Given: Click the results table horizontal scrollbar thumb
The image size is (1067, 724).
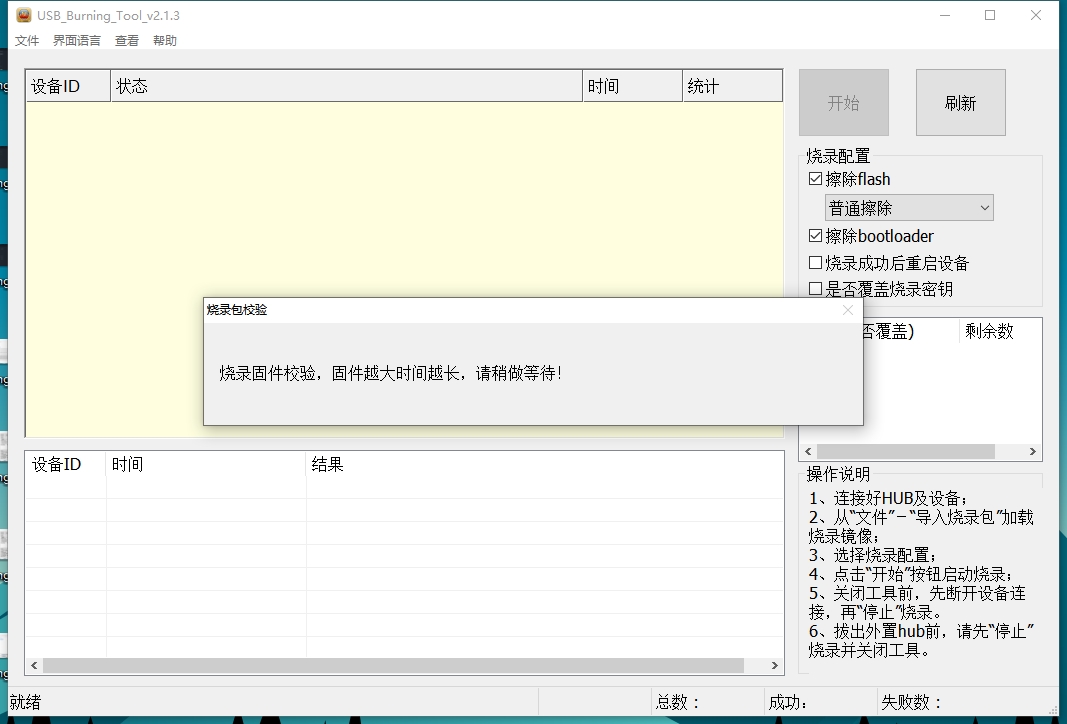Looking at the screenshot, I should click(393, 665).
